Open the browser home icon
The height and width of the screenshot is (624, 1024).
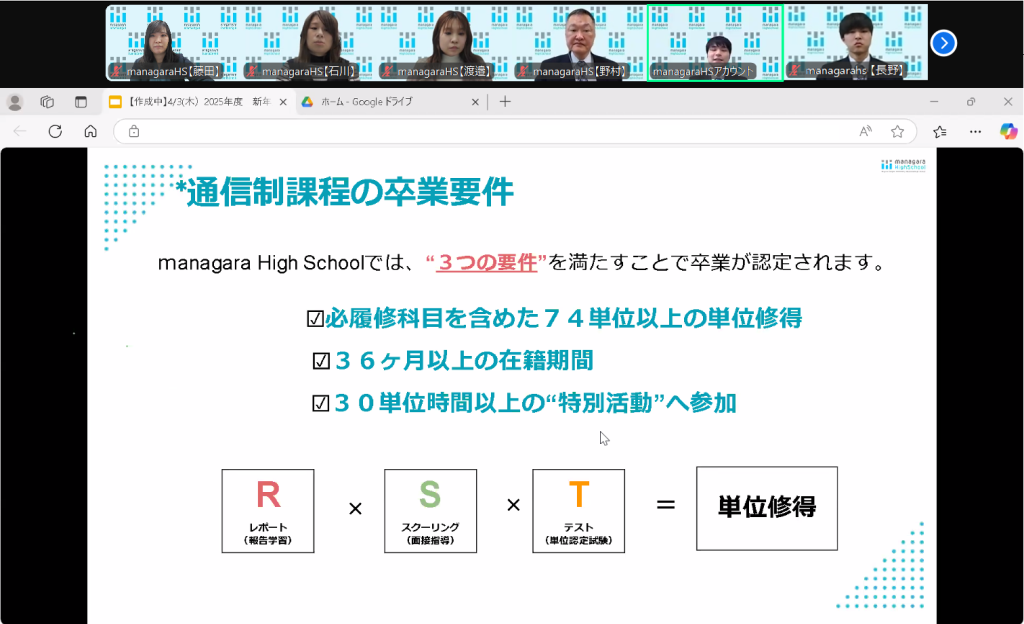90,131
